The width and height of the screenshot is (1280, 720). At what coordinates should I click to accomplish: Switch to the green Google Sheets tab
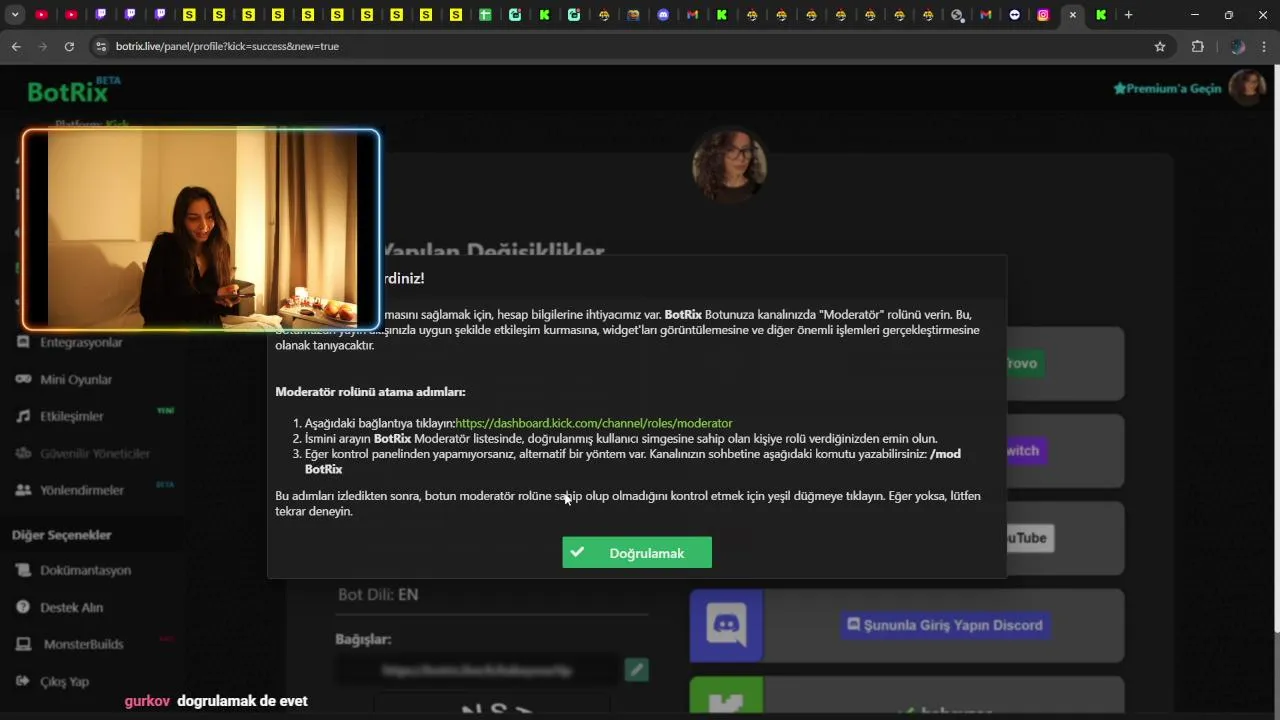coord(485,15)
